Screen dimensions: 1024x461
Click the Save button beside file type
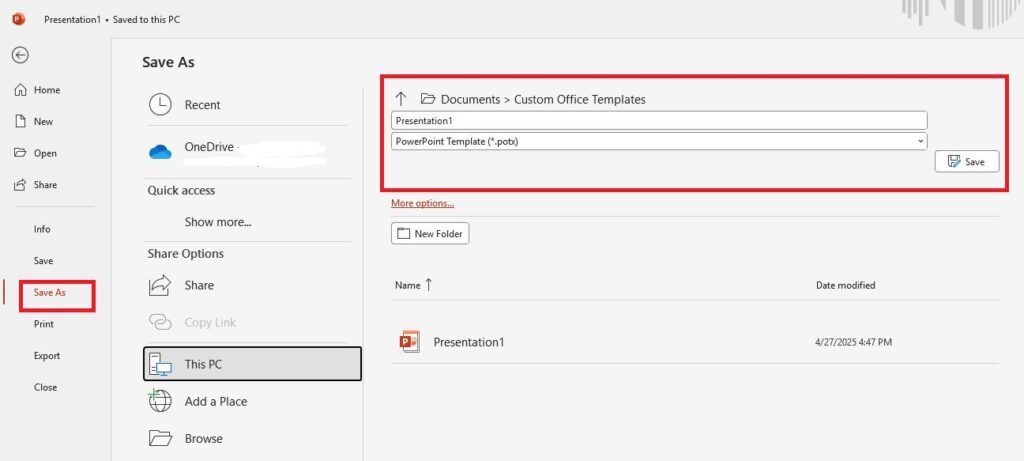pos(966,161)
